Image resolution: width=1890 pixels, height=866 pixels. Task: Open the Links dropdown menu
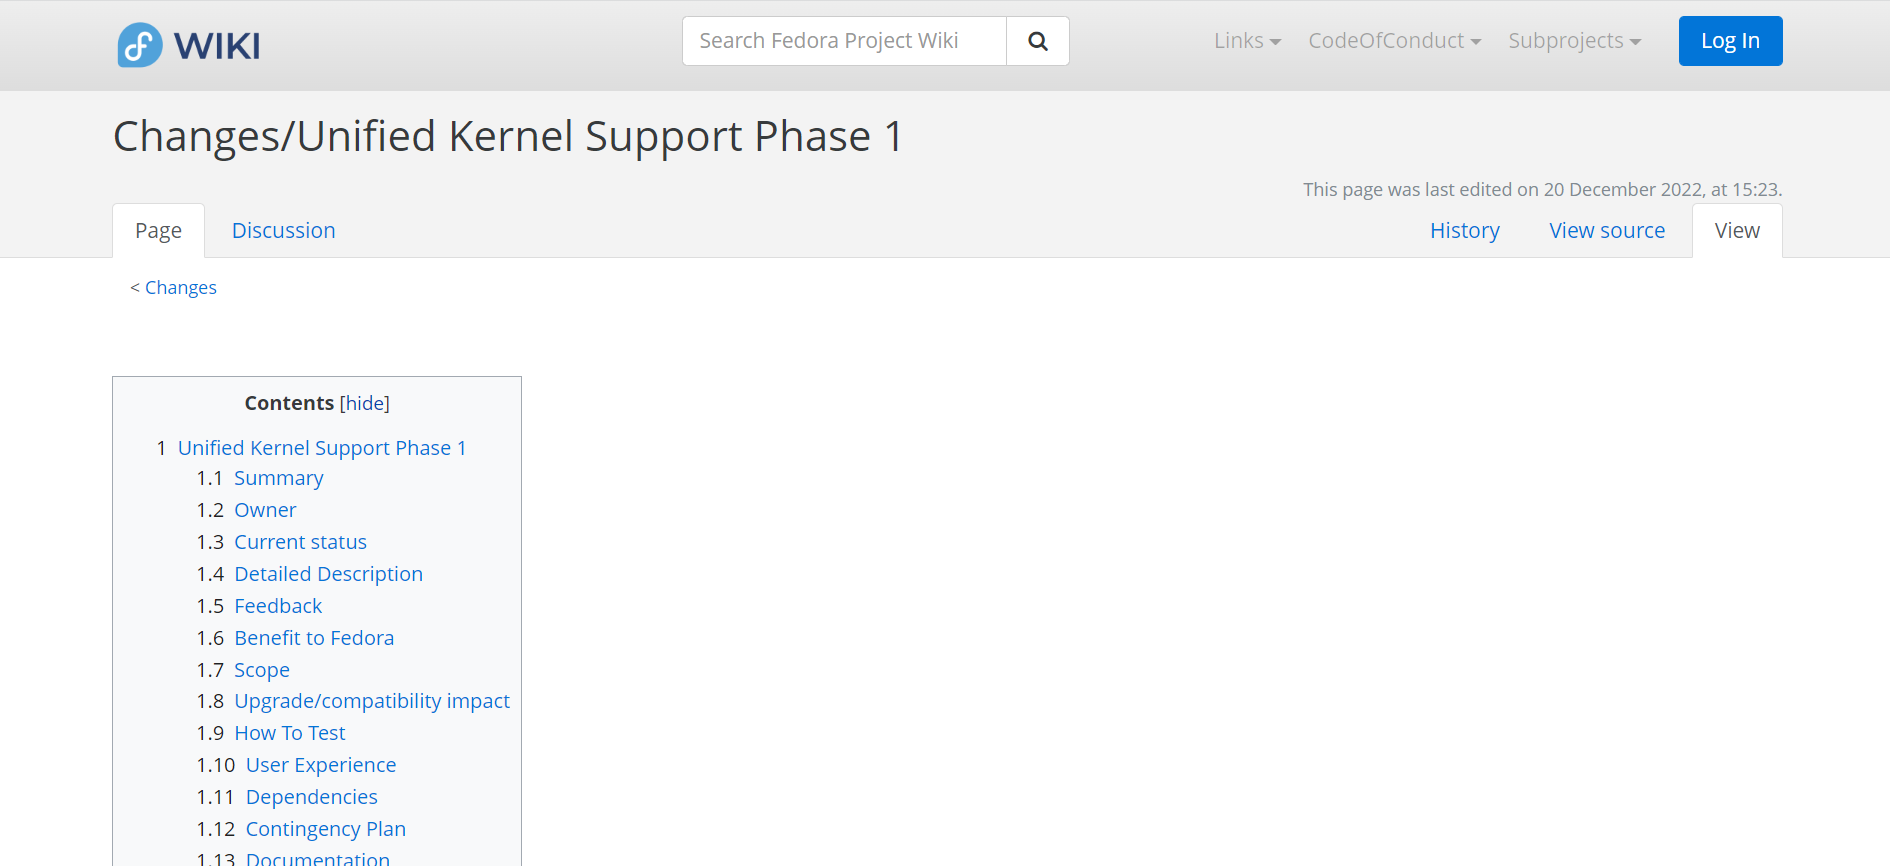[1247, 41]
